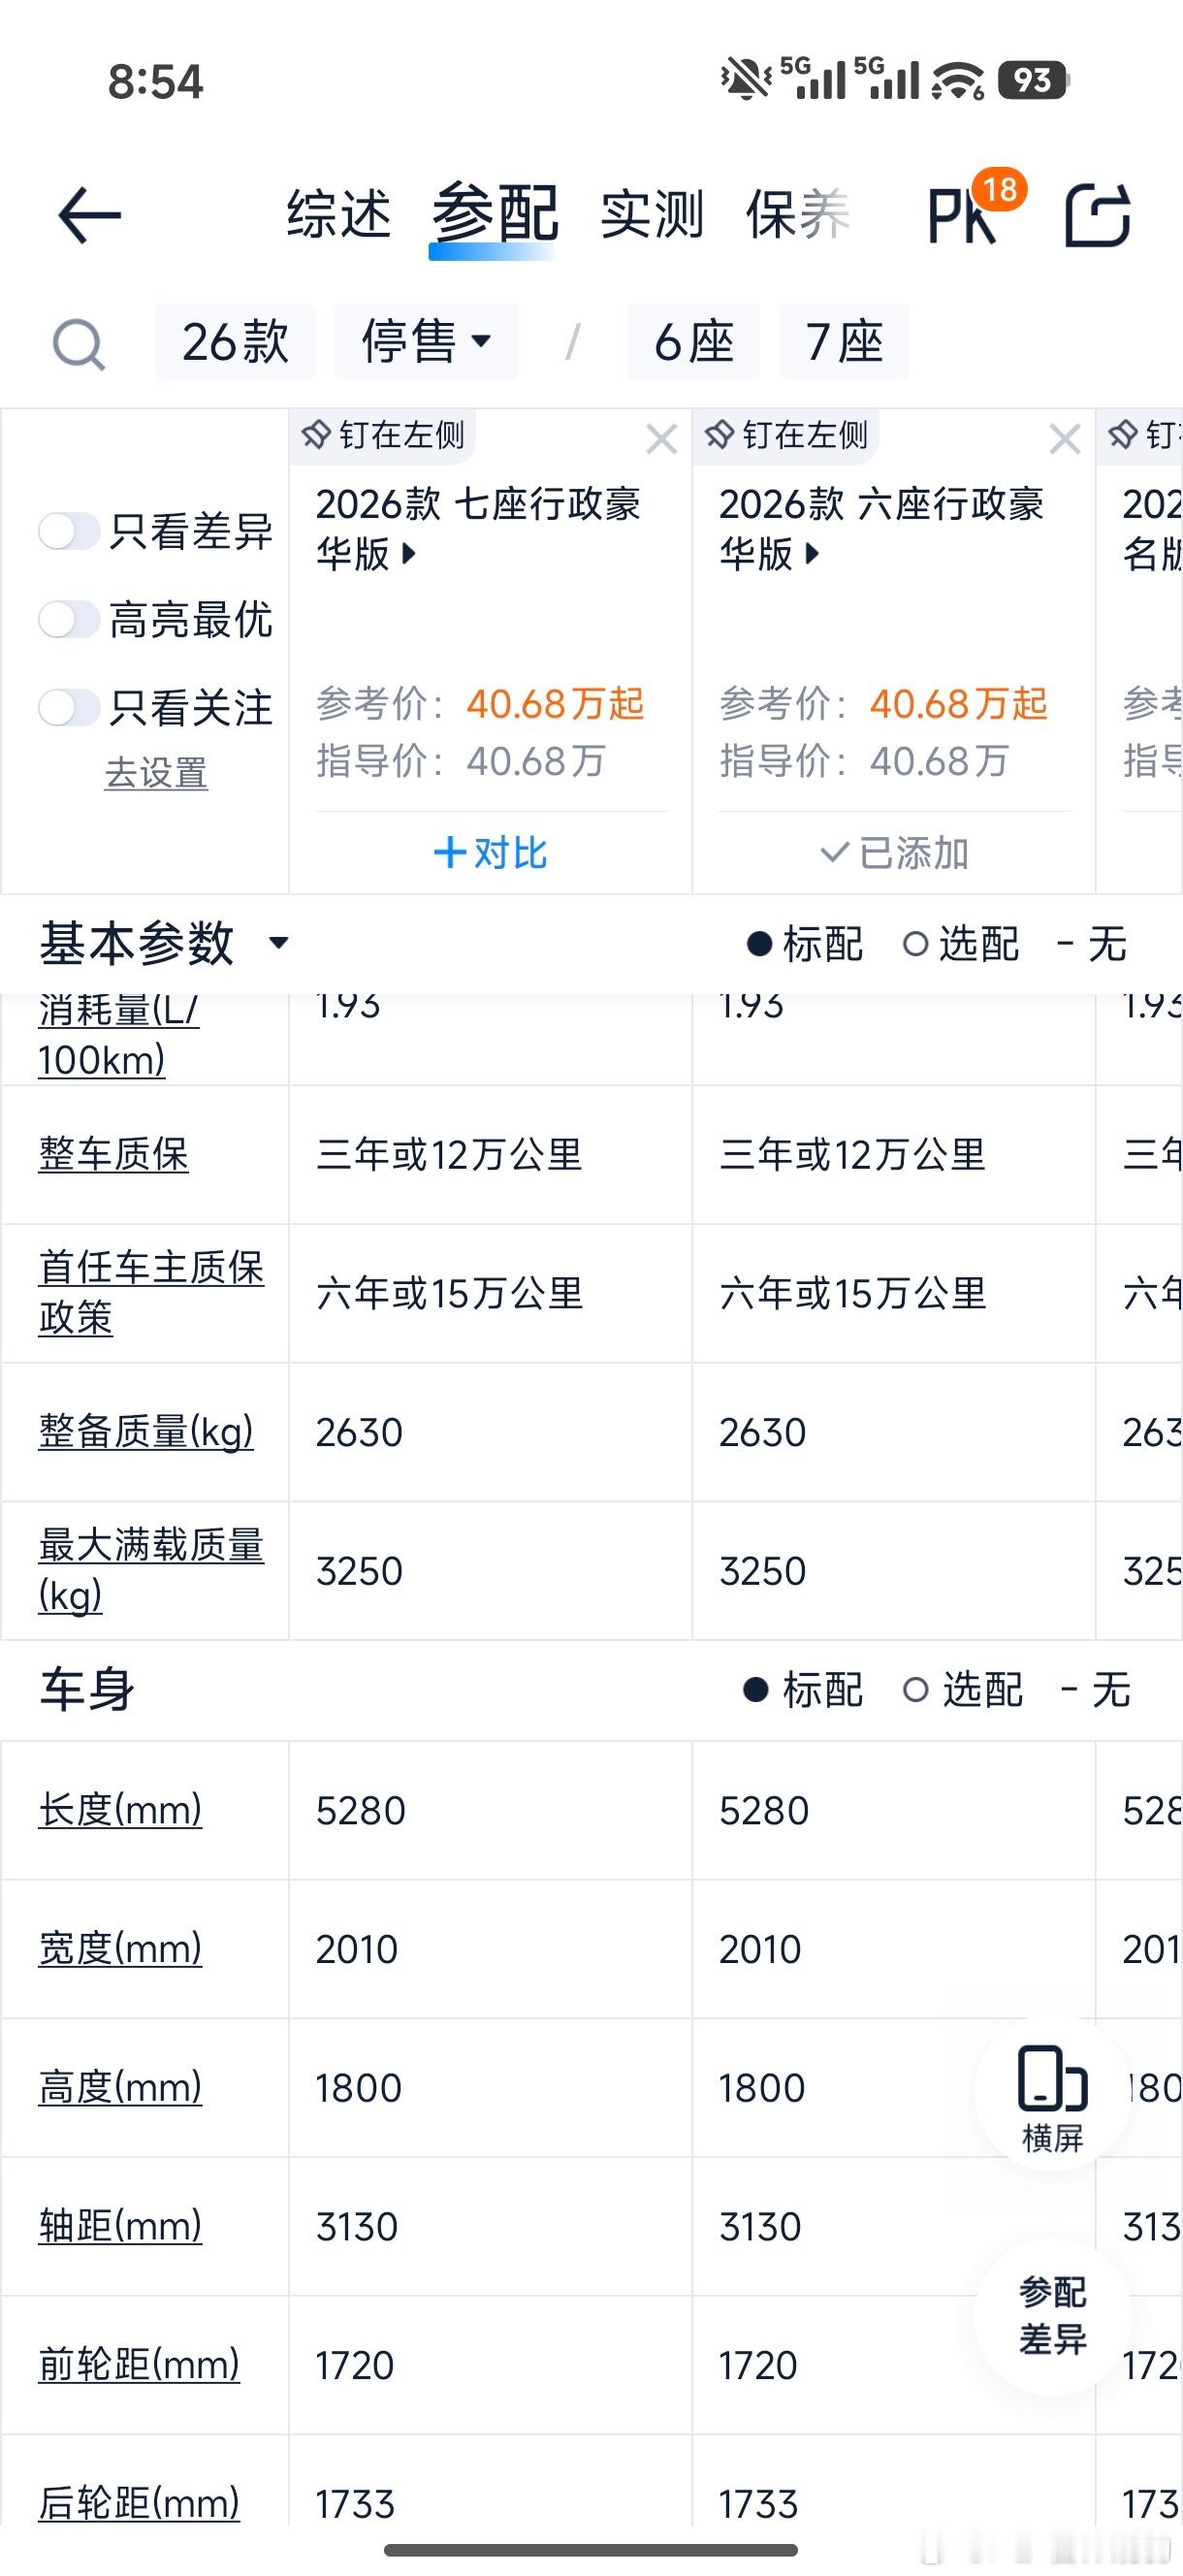The width and height of the screenshot is (1183, 2576).
Task: Turn on the 高亮最优 switch
Action: [x=68, y=620]
